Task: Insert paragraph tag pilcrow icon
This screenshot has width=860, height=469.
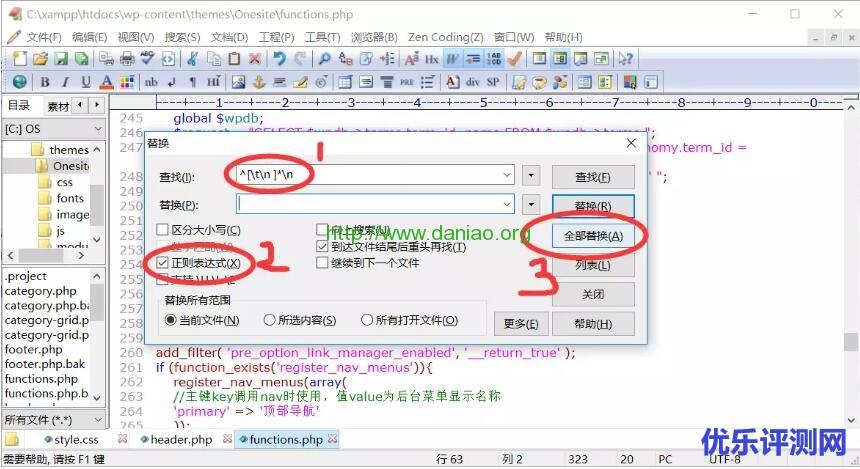Action: click(193, 82)
